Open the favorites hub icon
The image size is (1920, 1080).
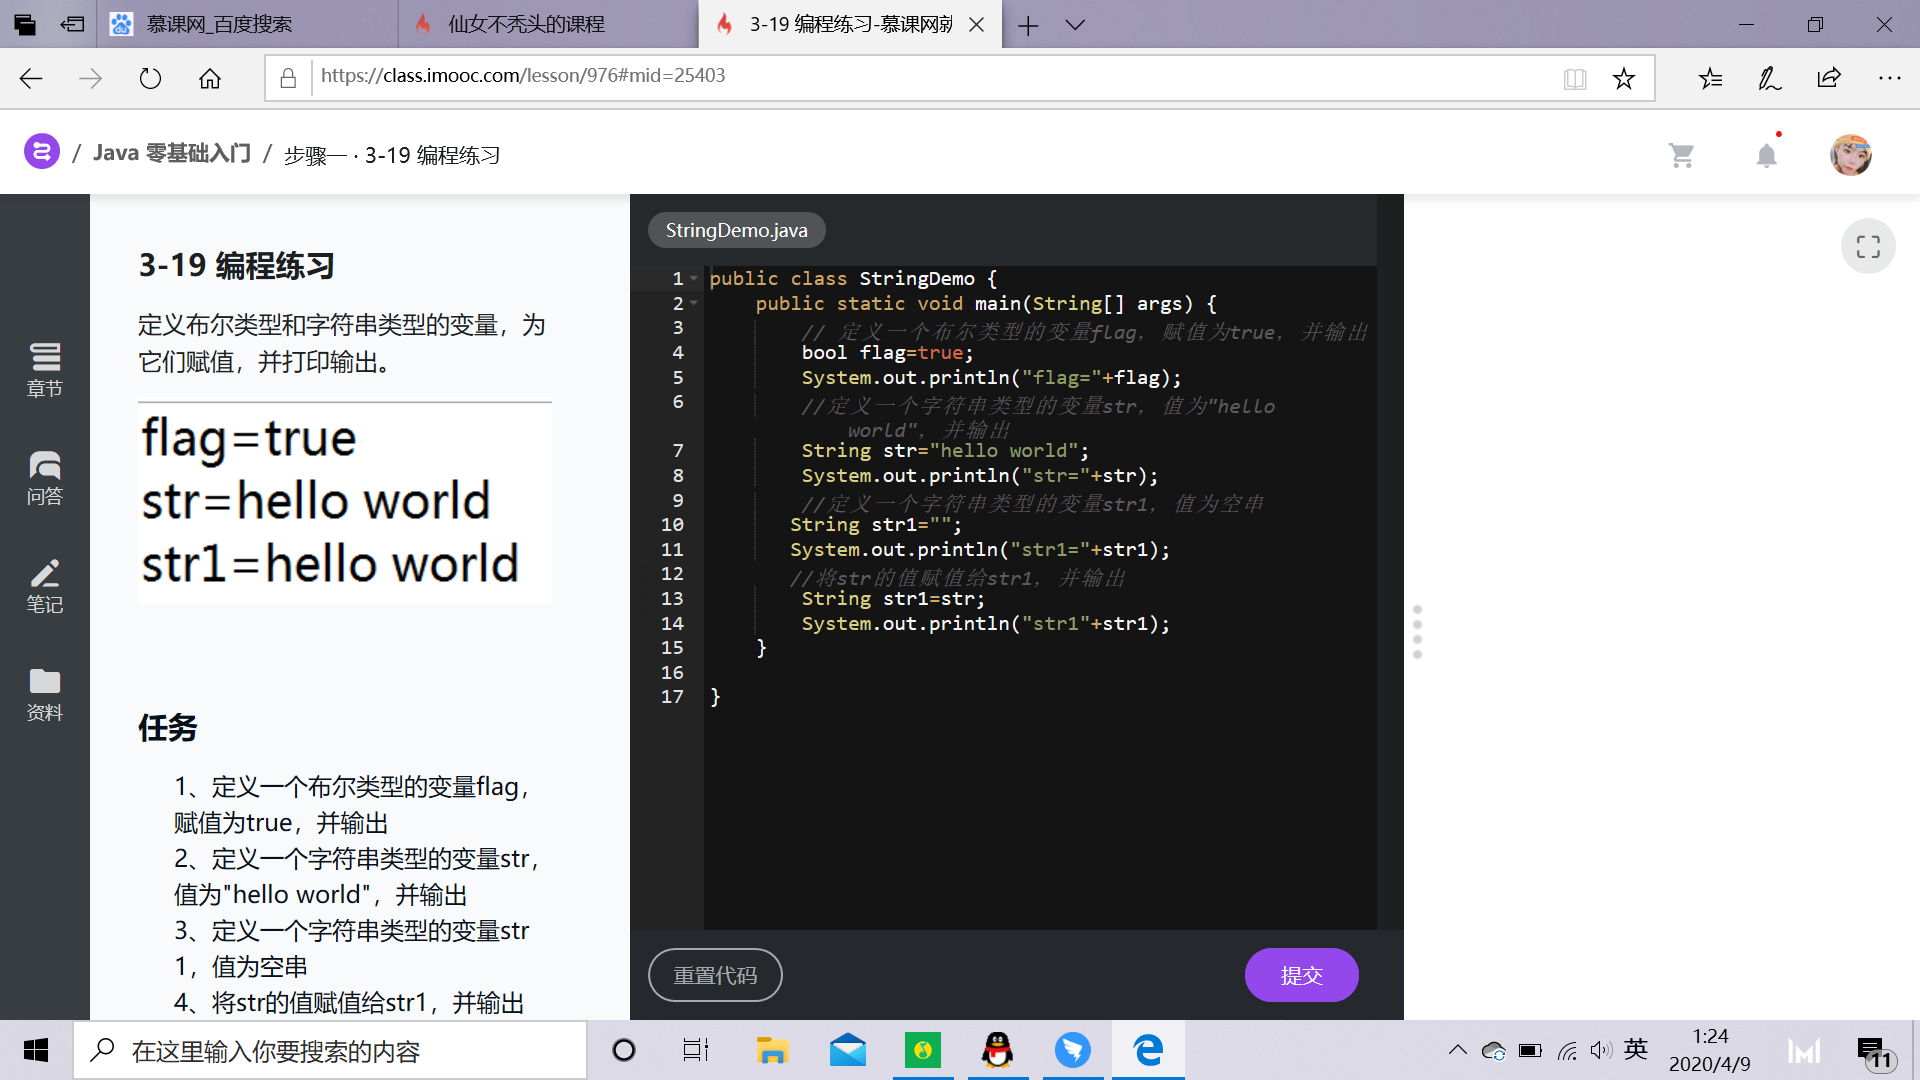click(x=1710, y=78)
